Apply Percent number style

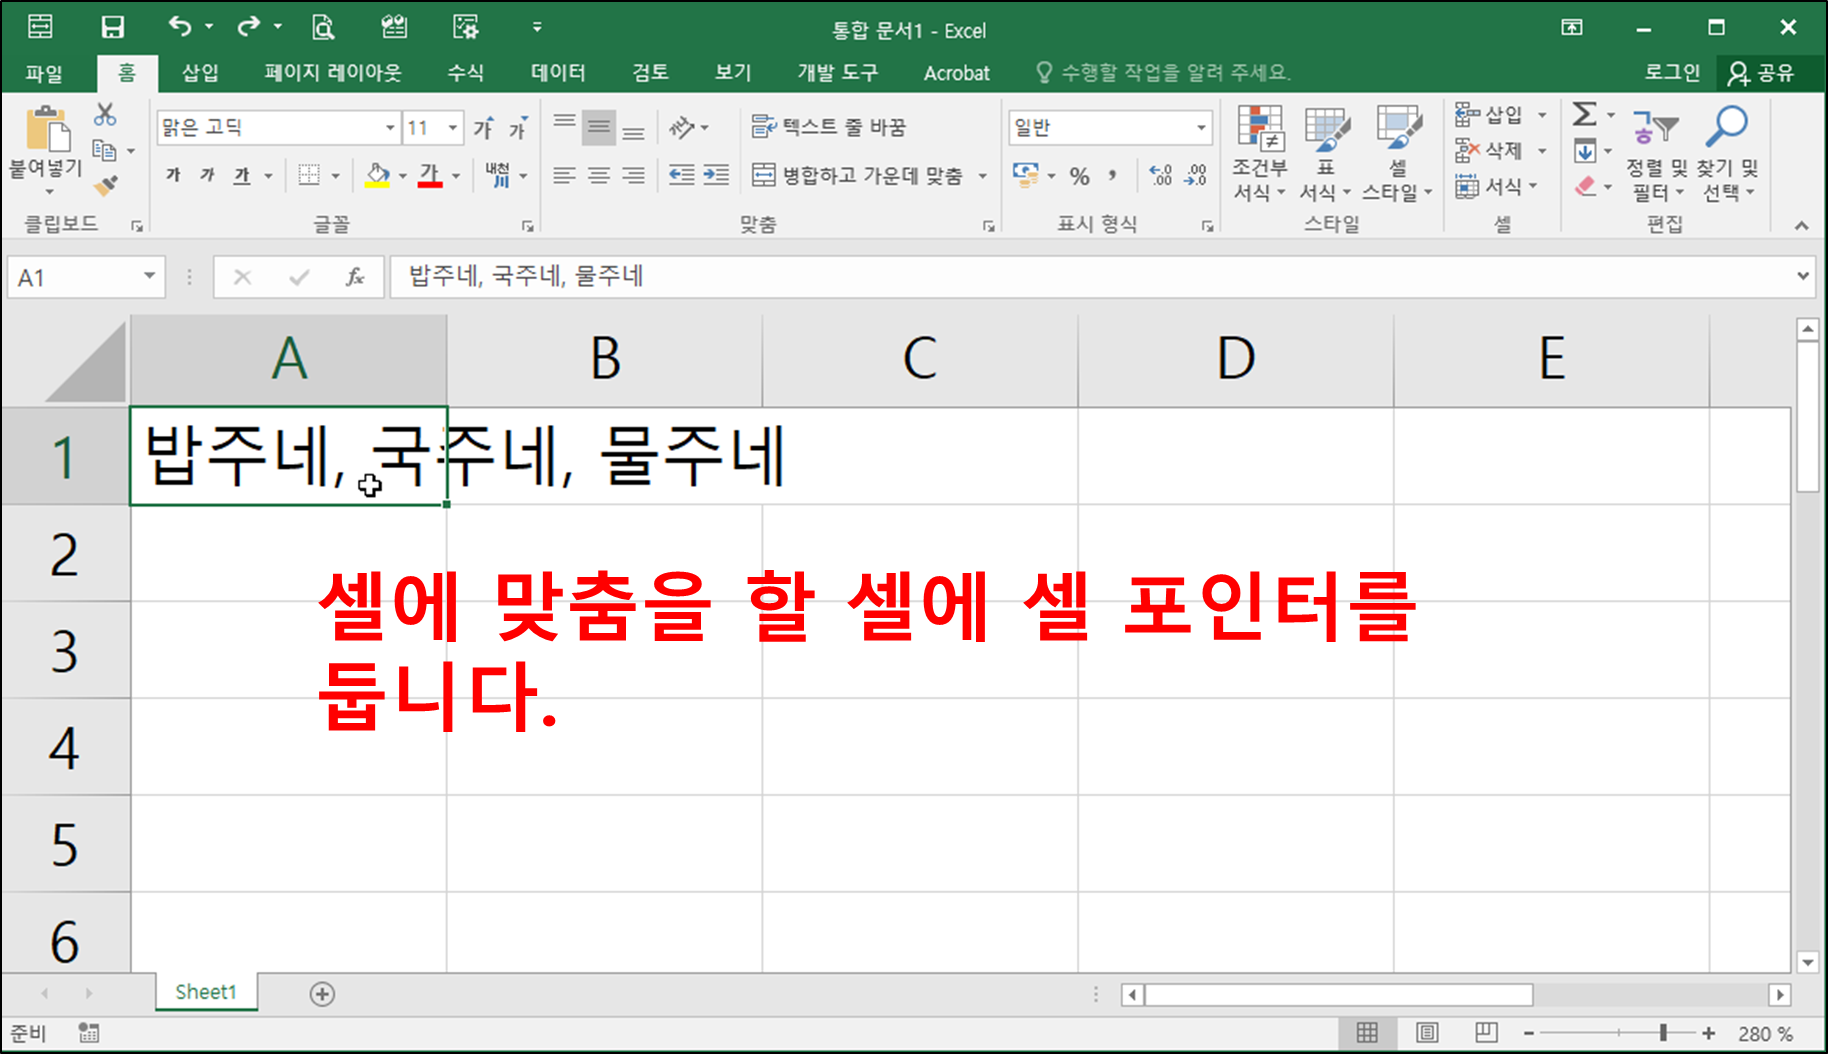click(1079, 176)
